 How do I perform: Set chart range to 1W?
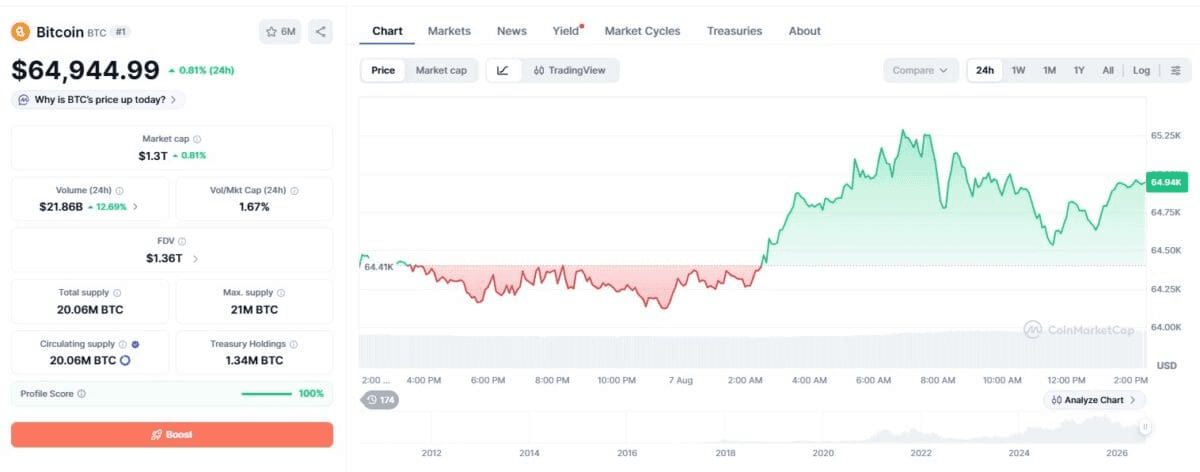point(1018,70)
